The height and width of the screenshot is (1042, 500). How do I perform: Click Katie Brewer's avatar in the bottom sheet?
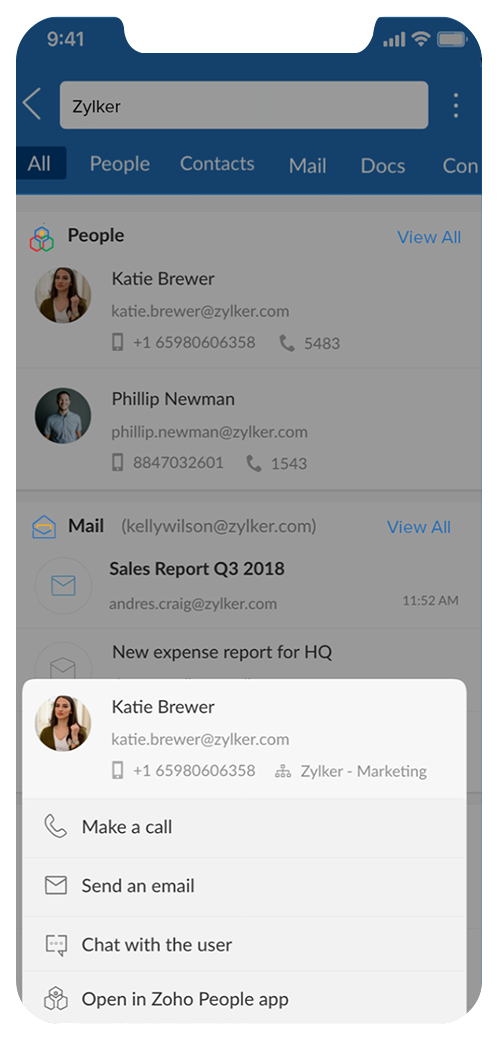click(x=63, y=724)
